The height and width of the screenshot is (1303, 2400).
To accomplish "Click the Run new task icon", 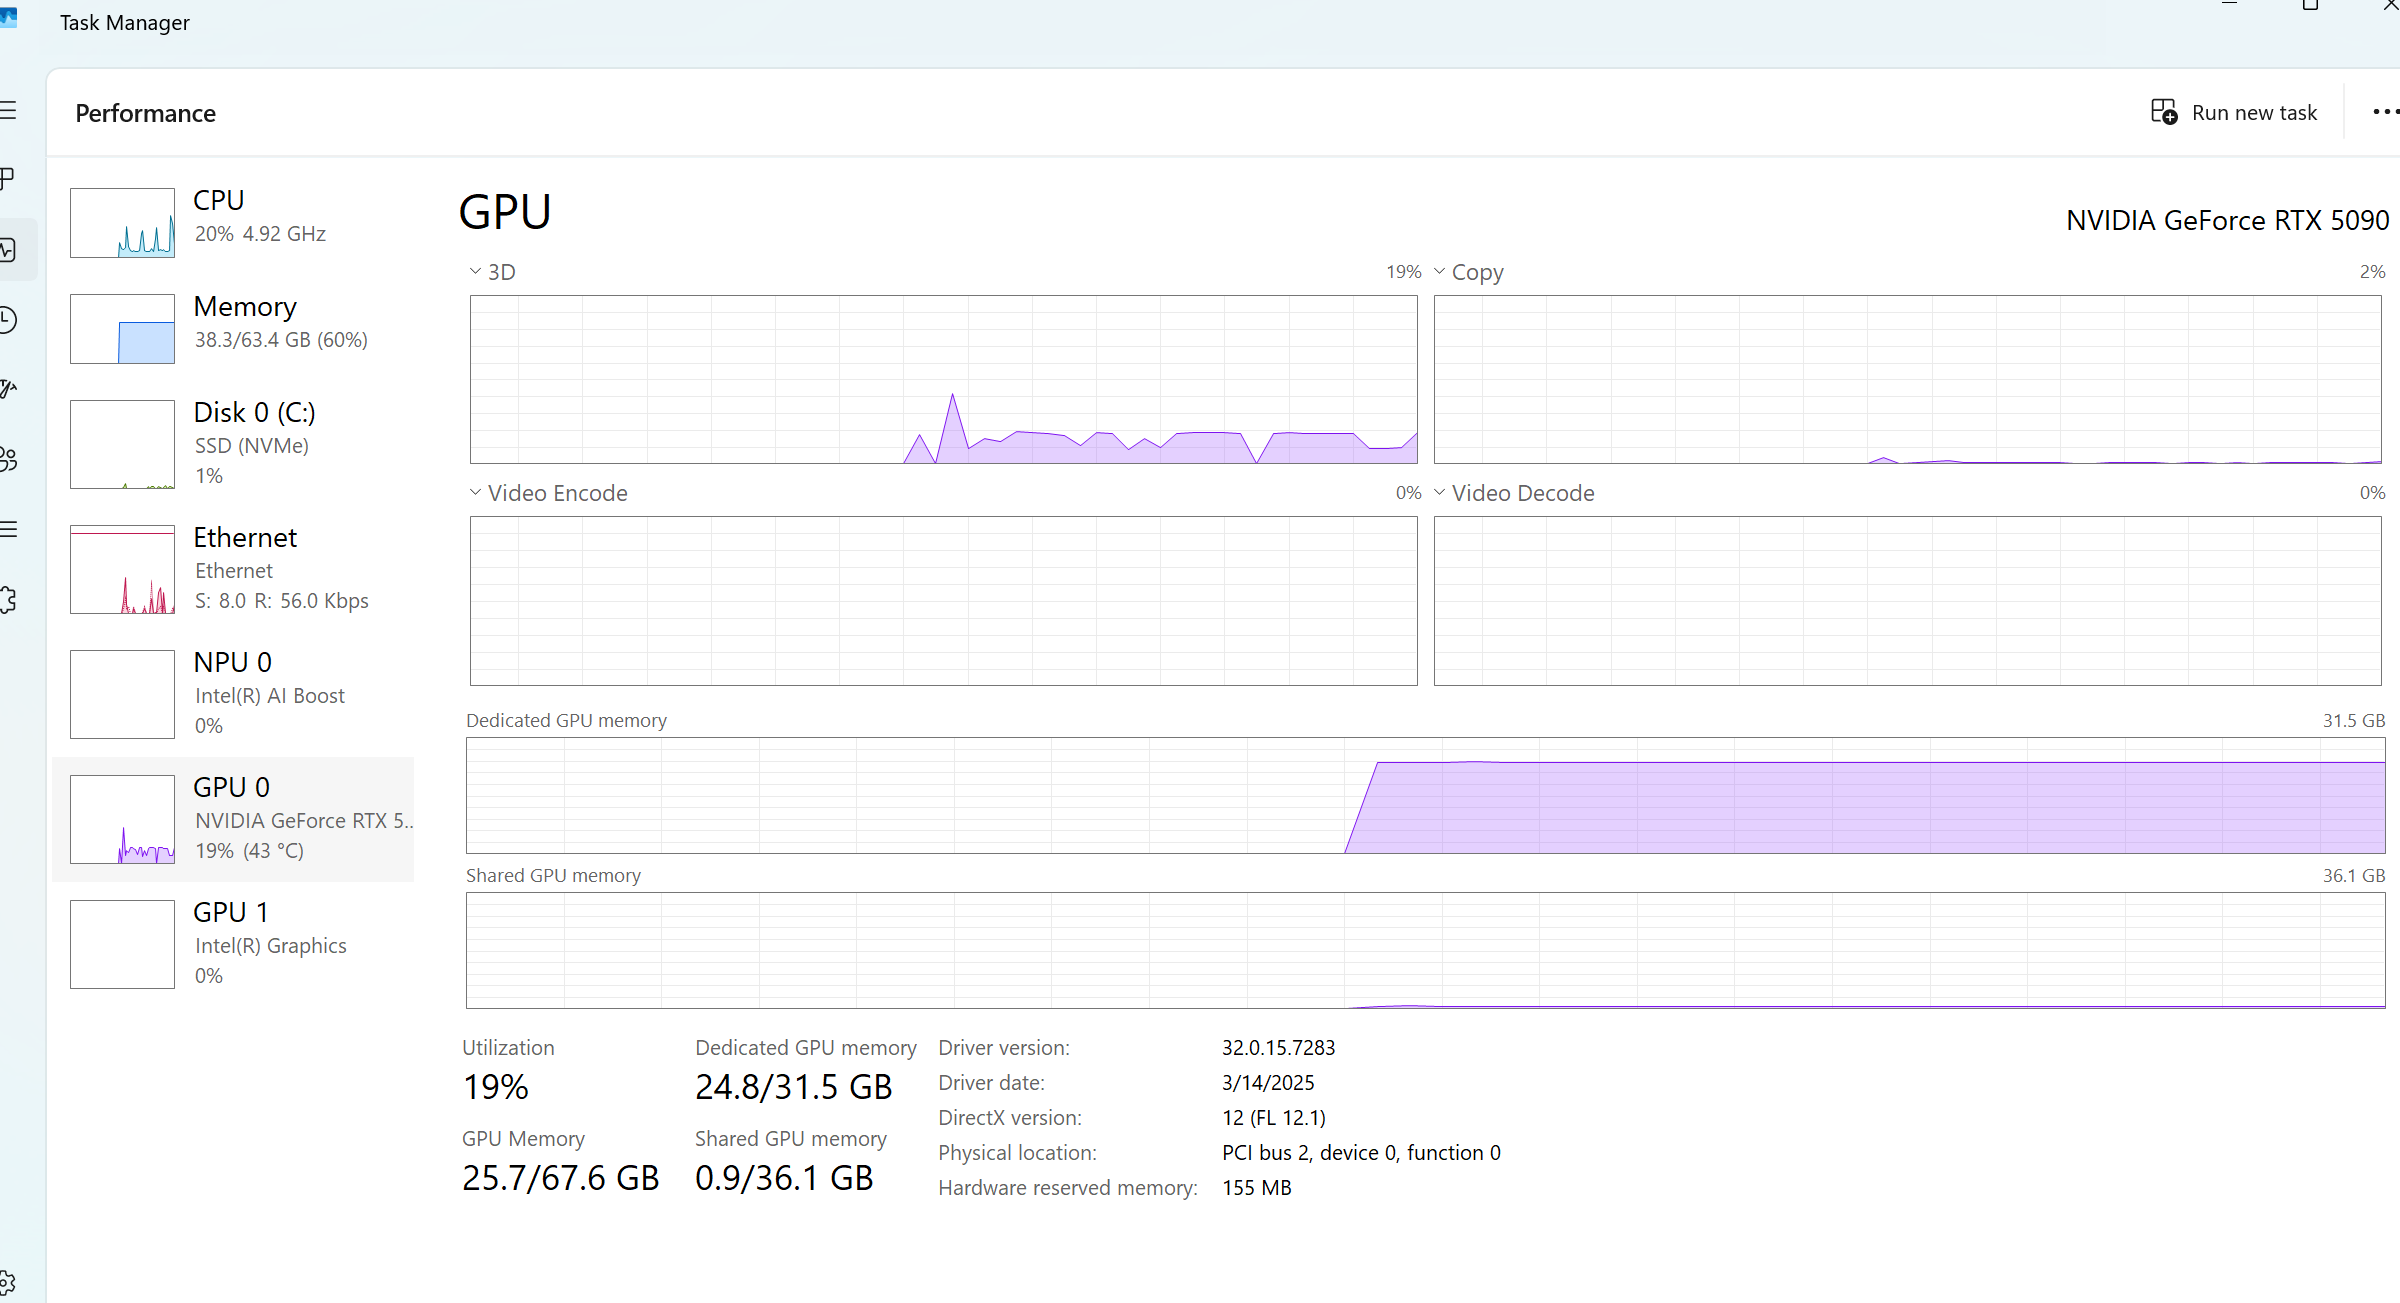I will coord(2164,112).
